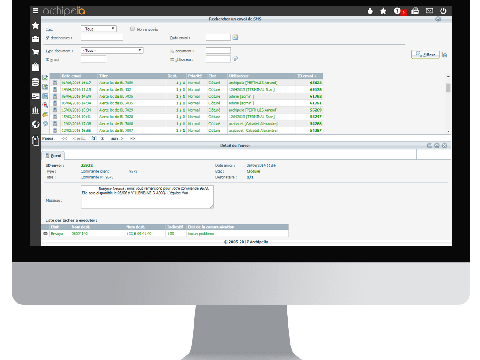The width and height of the screenshot is (480, 360).
Task: Toggle the checkbox next to the Tous dropdown
Action: click(132, 29)
